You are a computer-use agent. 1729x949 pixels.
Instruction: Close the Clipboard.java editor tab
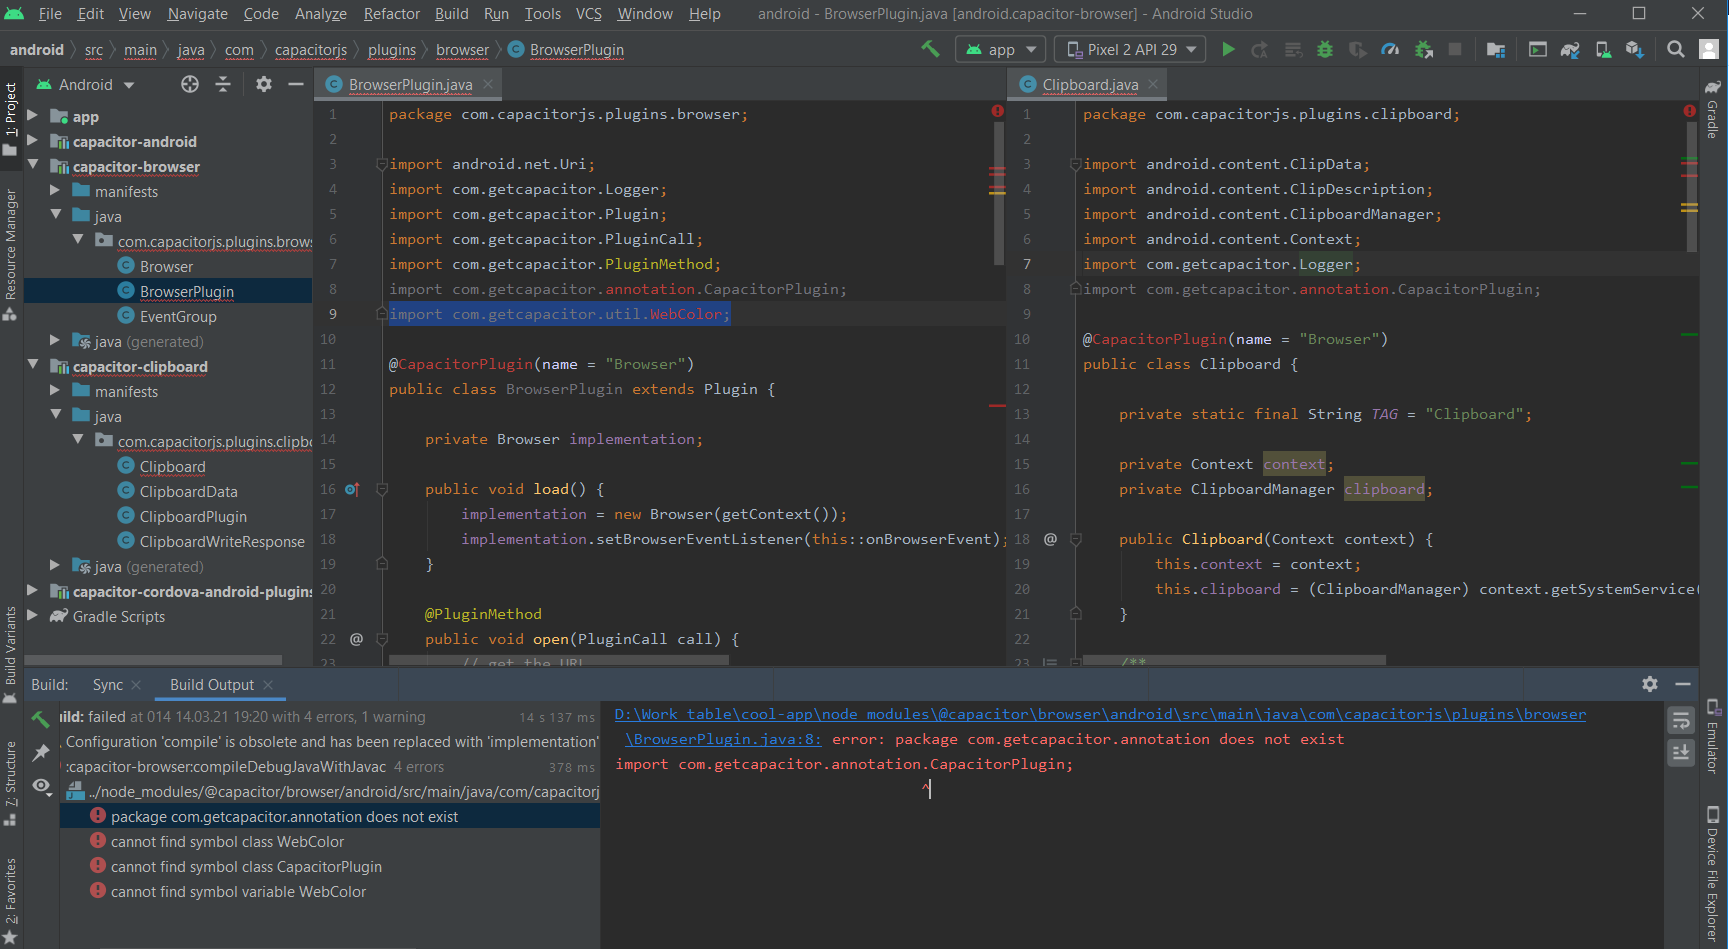pyautogui.click(x=1153, y=84)
